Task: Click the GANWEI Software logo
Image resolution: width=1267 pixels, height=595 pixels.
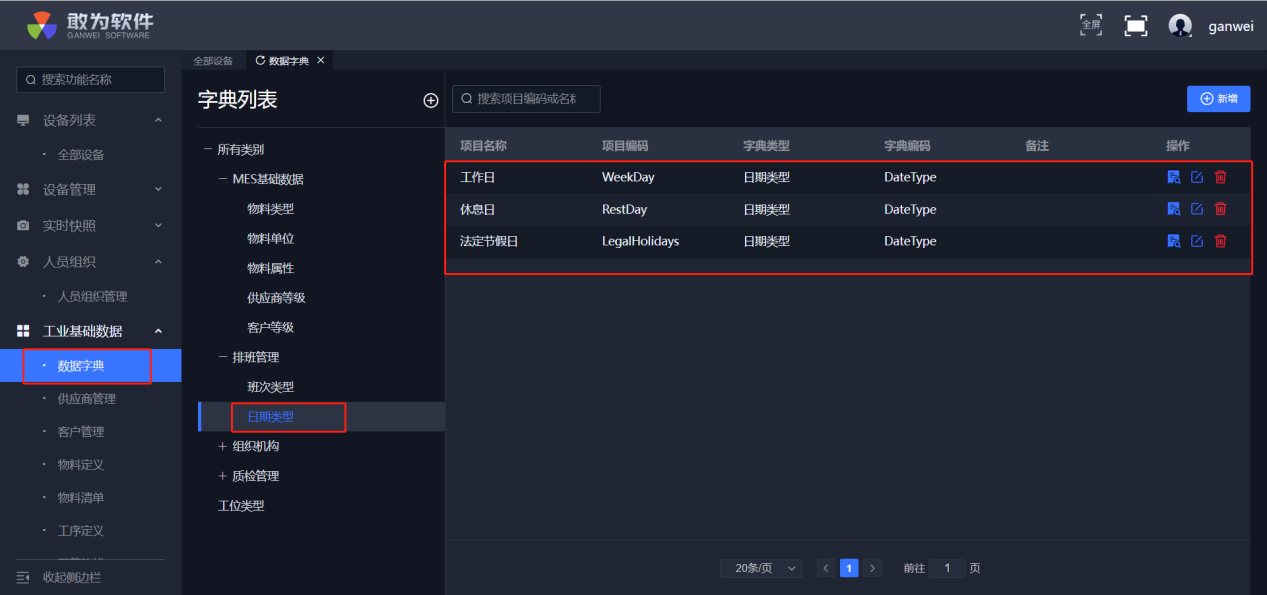Action: coord(91,25)
